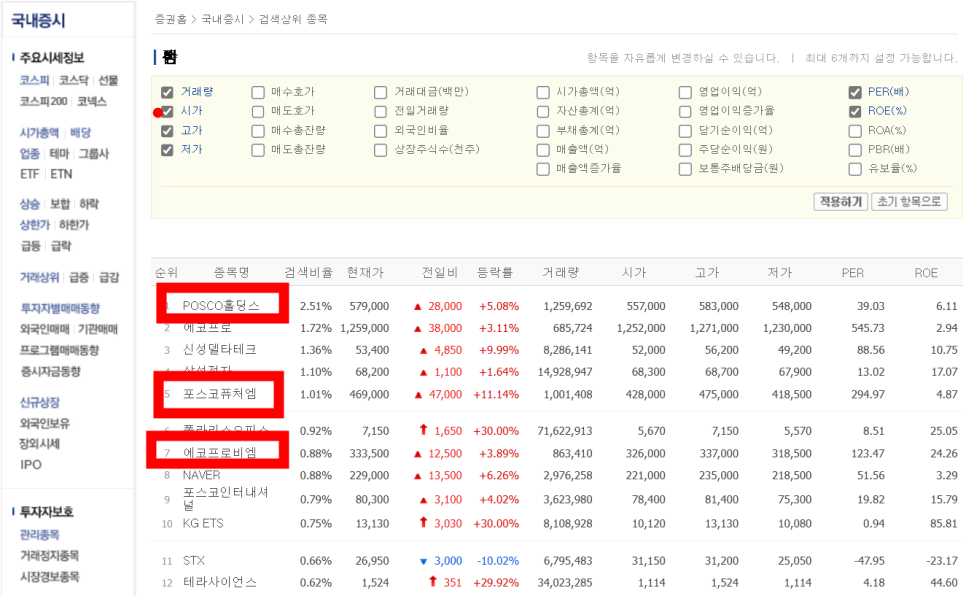Image resolution: width=966 pixels, height=596 pixels.
Task: Tick the 매출액증가율 checkbox
Action: 543,169
